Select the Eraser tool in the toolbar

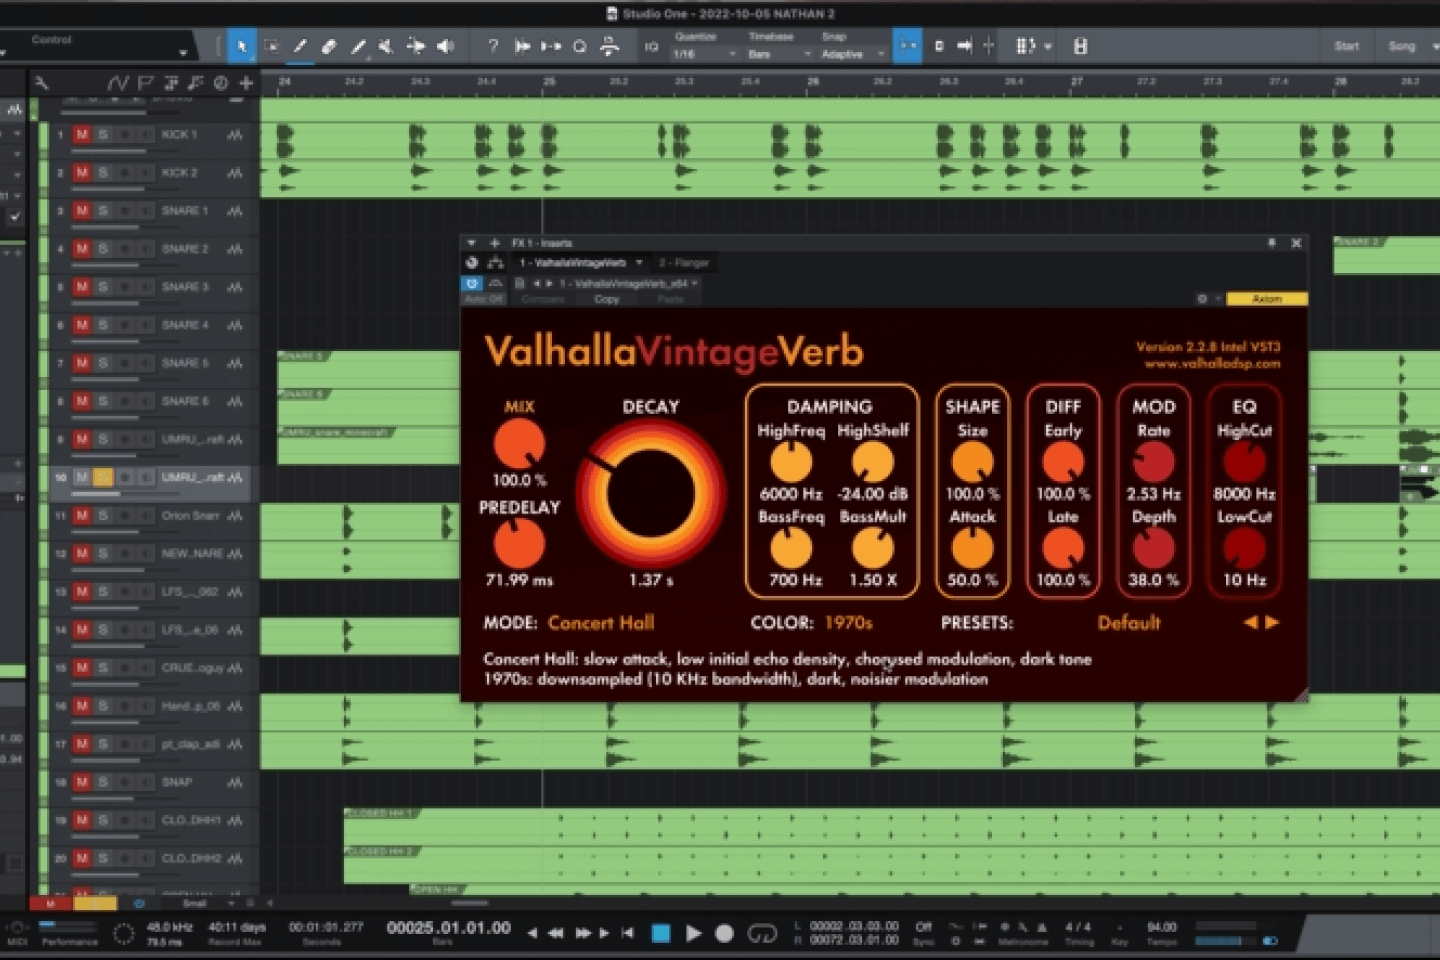(328, 46)
